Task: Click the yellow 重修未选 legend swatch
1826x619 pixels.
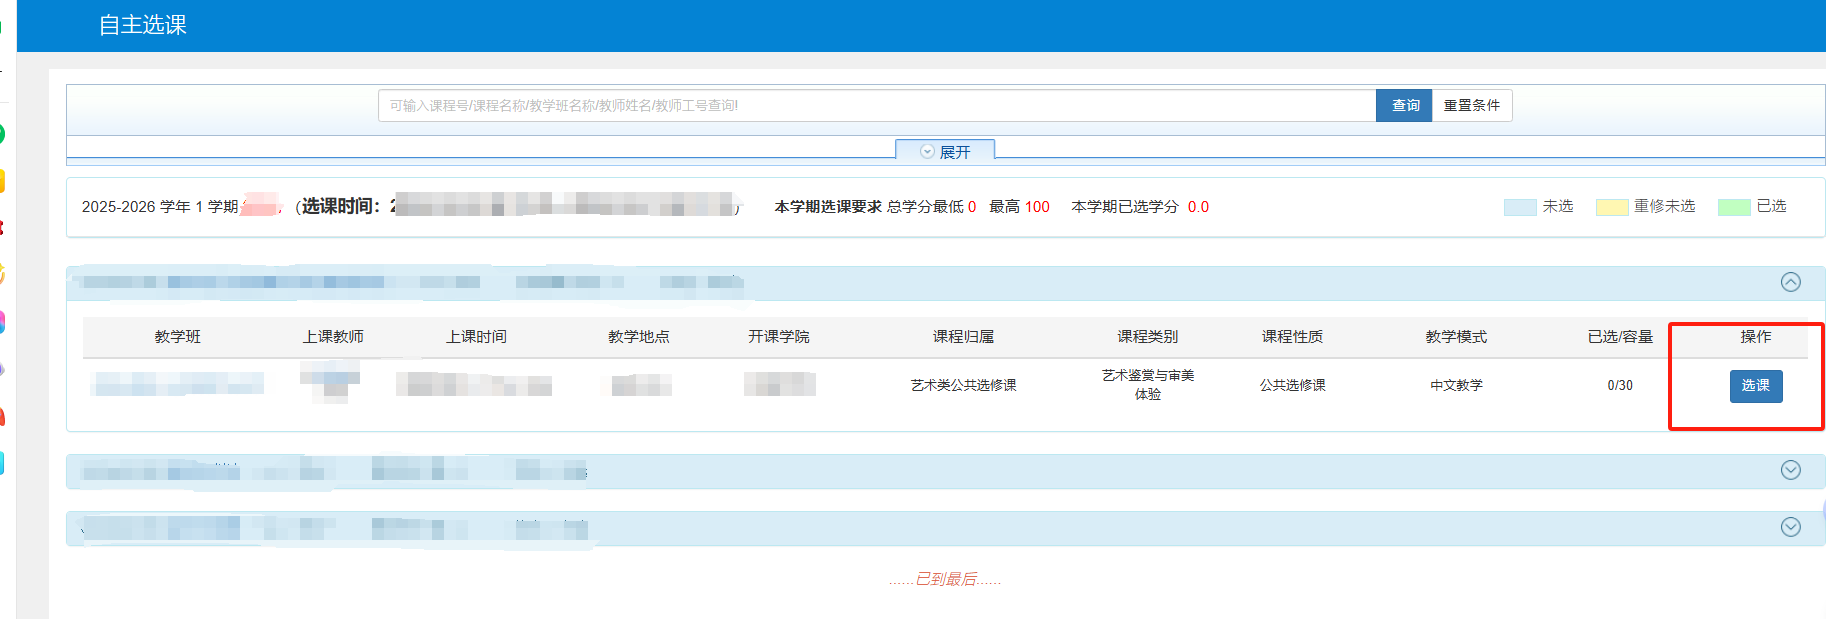Action: pyautogui.click(x=1611, y=207)
